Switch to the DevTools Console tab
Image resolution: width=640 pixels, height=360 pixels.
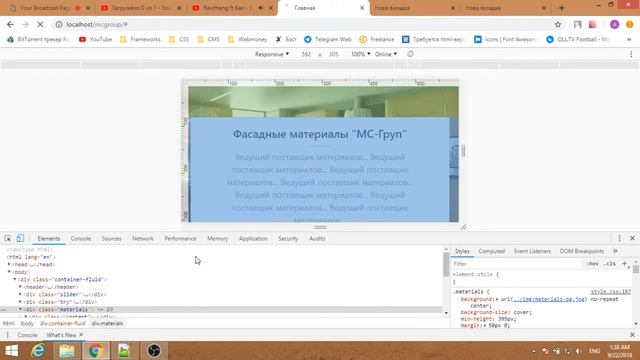pos(81,238)
